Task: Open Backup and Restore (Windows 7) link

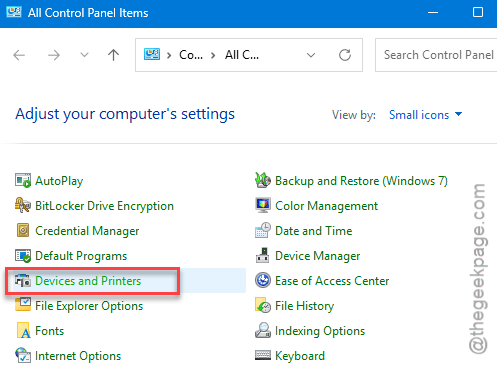Action: 361,181
